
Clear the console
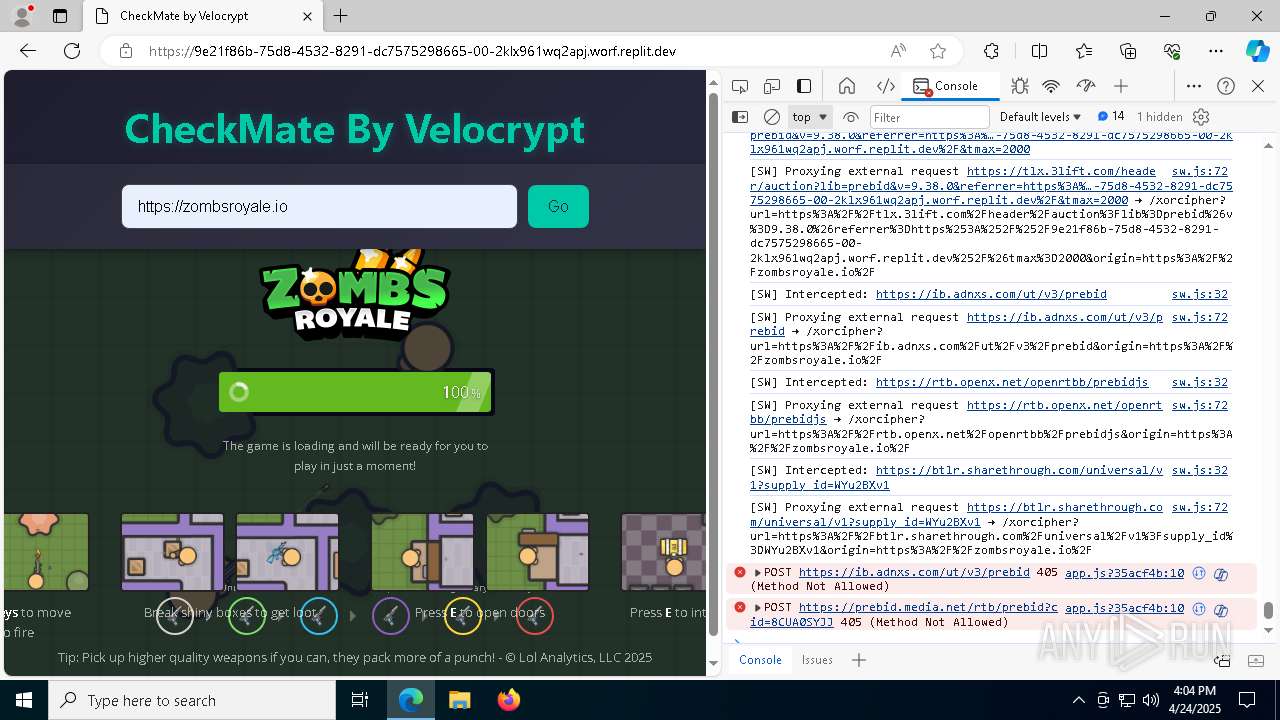[772, 117]
